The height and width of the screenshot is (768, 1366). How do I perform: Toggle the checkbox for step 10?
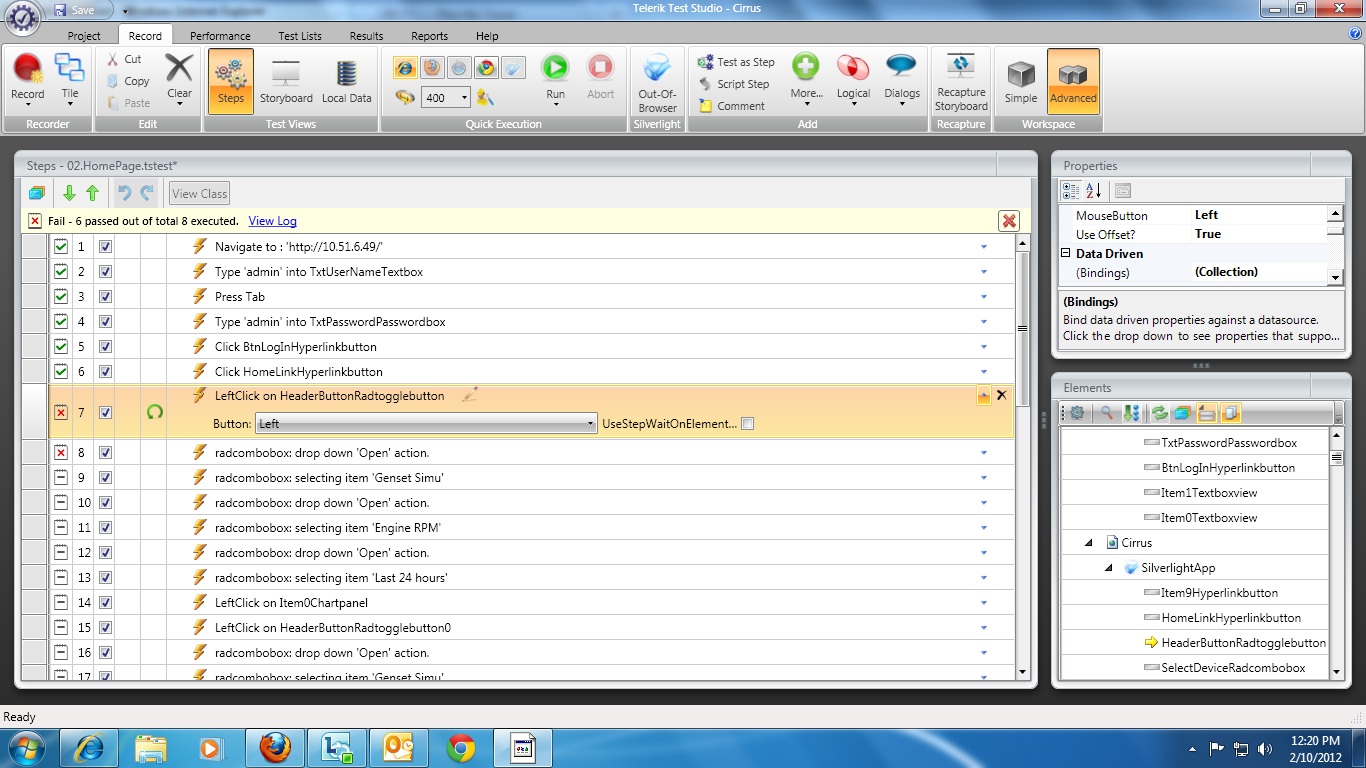point(105,502)
